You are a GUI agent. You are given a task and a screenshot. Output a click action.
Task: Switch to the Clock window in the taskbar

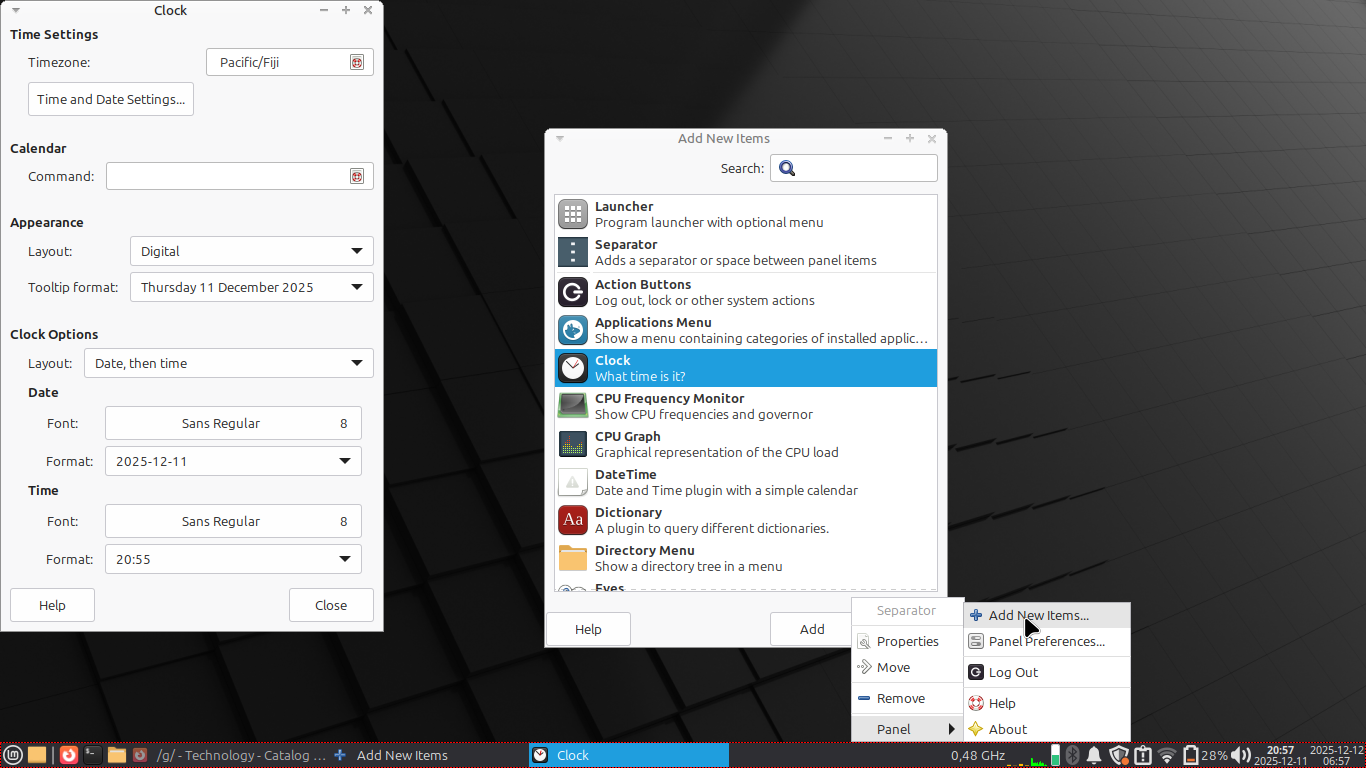(629, 755)
